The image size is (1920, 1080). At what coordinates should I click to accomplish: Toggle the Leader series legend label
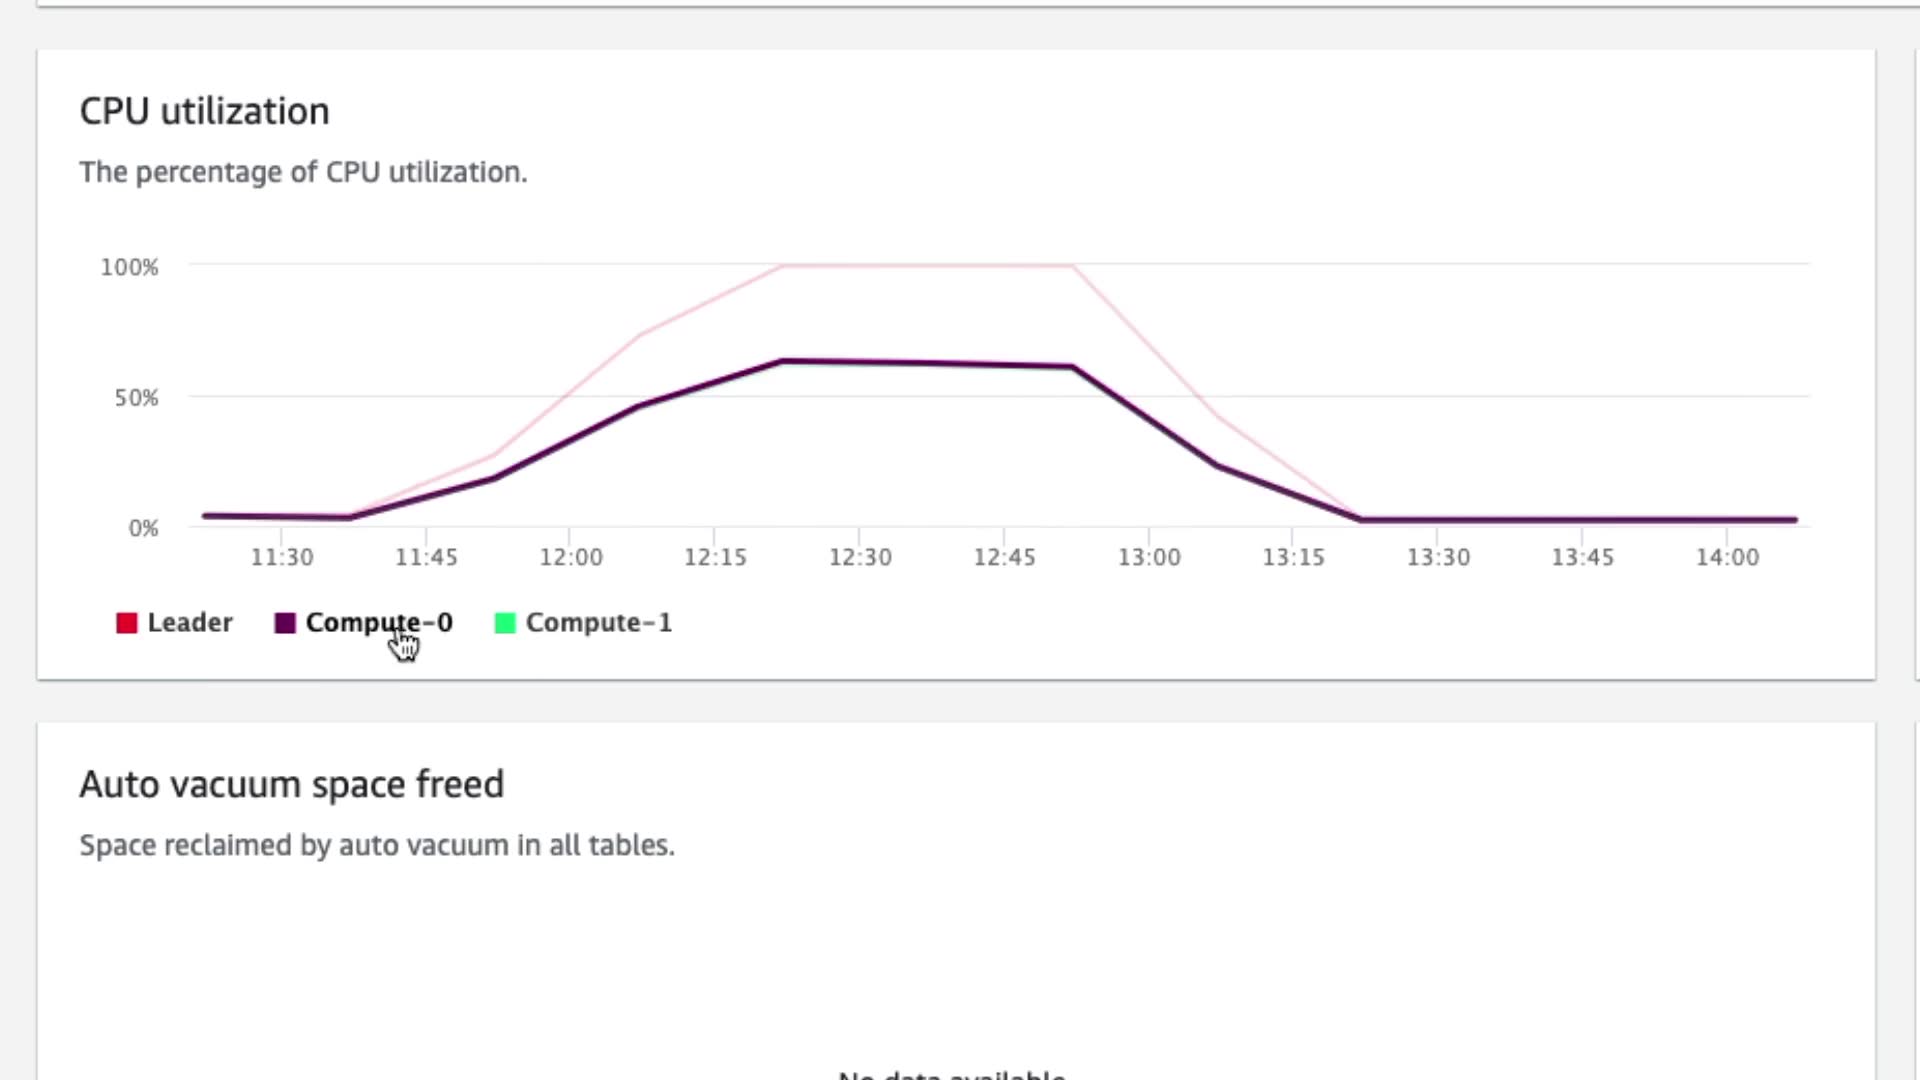[189, 623]
